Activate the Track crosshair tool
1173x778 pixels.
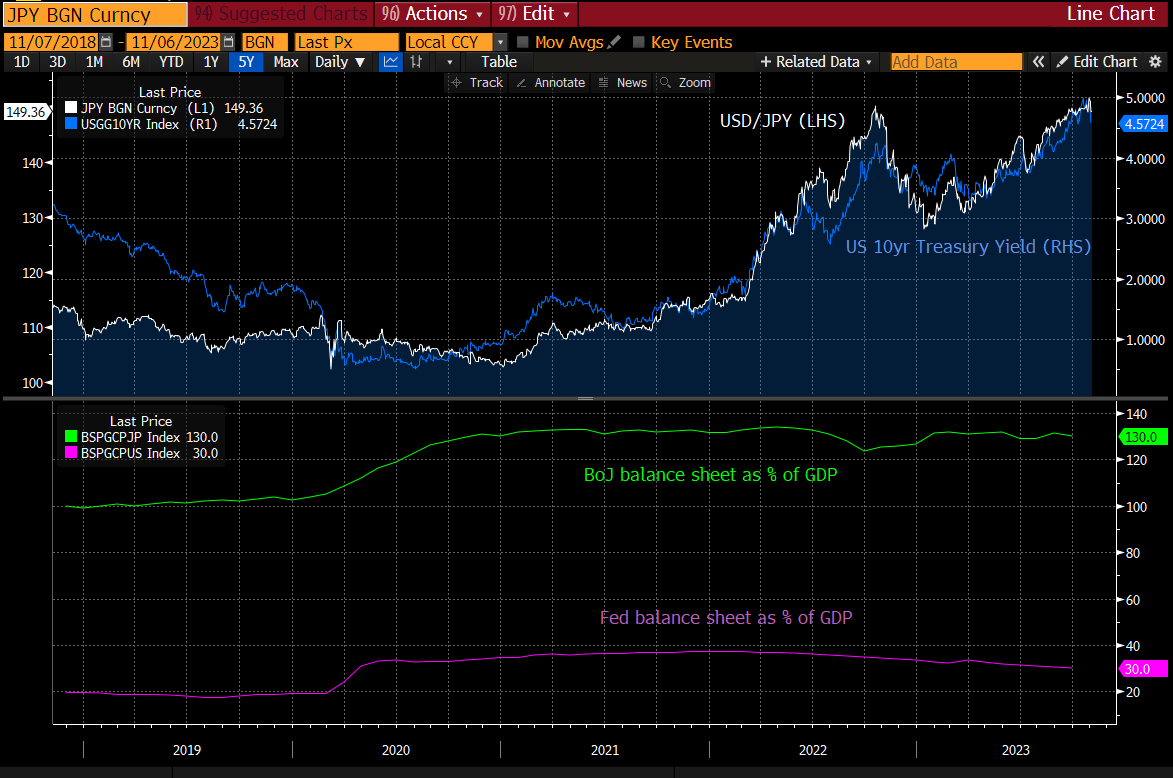pos(477,83)
